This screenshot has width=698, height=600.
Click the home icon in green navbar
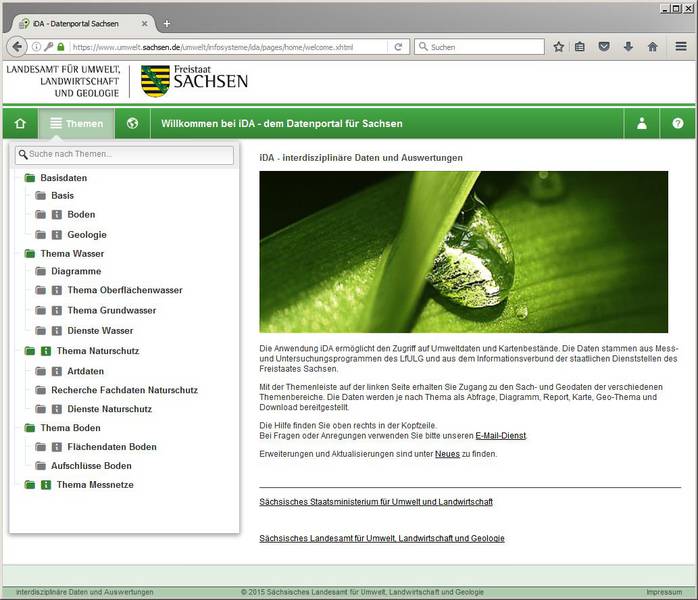(19, 124)
